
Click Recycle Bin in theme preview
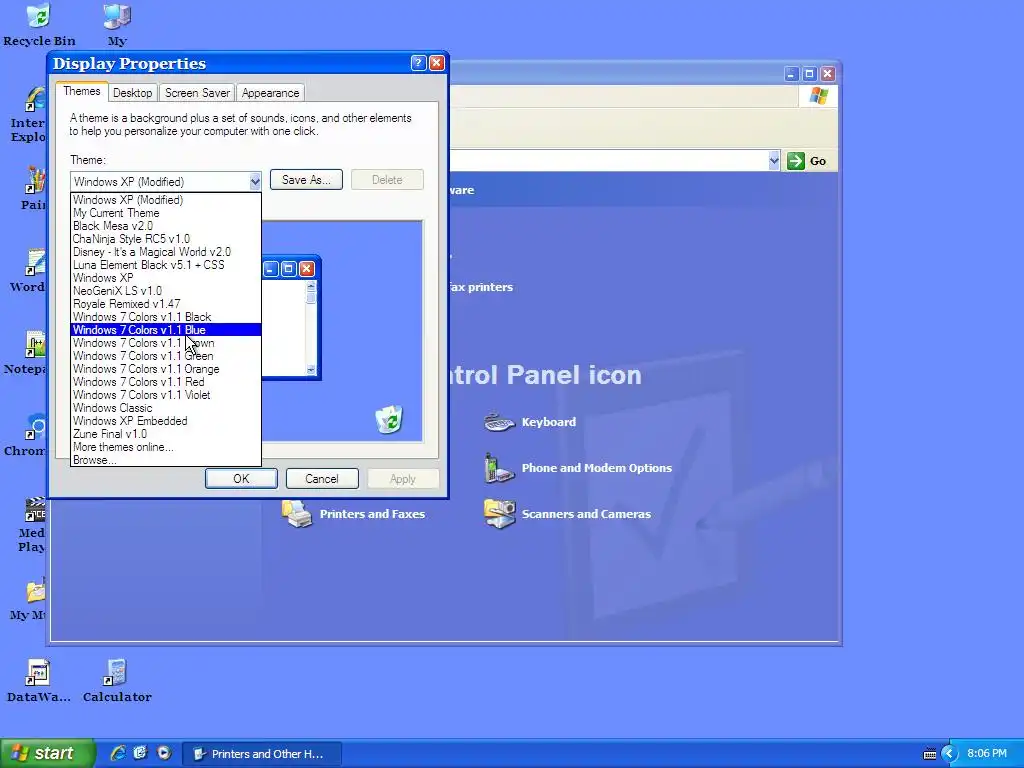tap(389, 419)
